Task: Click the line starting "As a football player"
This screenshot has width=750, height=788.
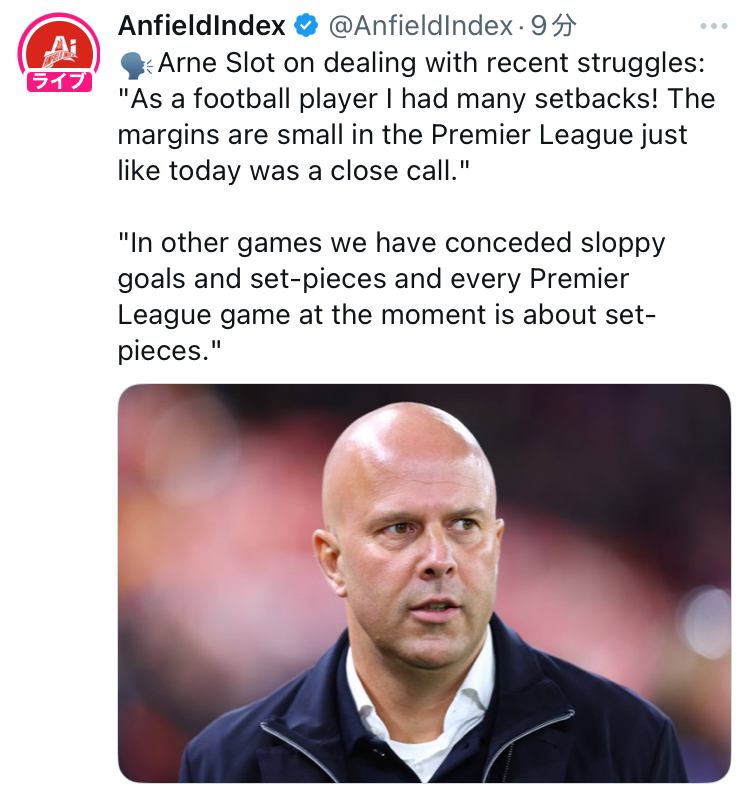Action: (416, 99)
